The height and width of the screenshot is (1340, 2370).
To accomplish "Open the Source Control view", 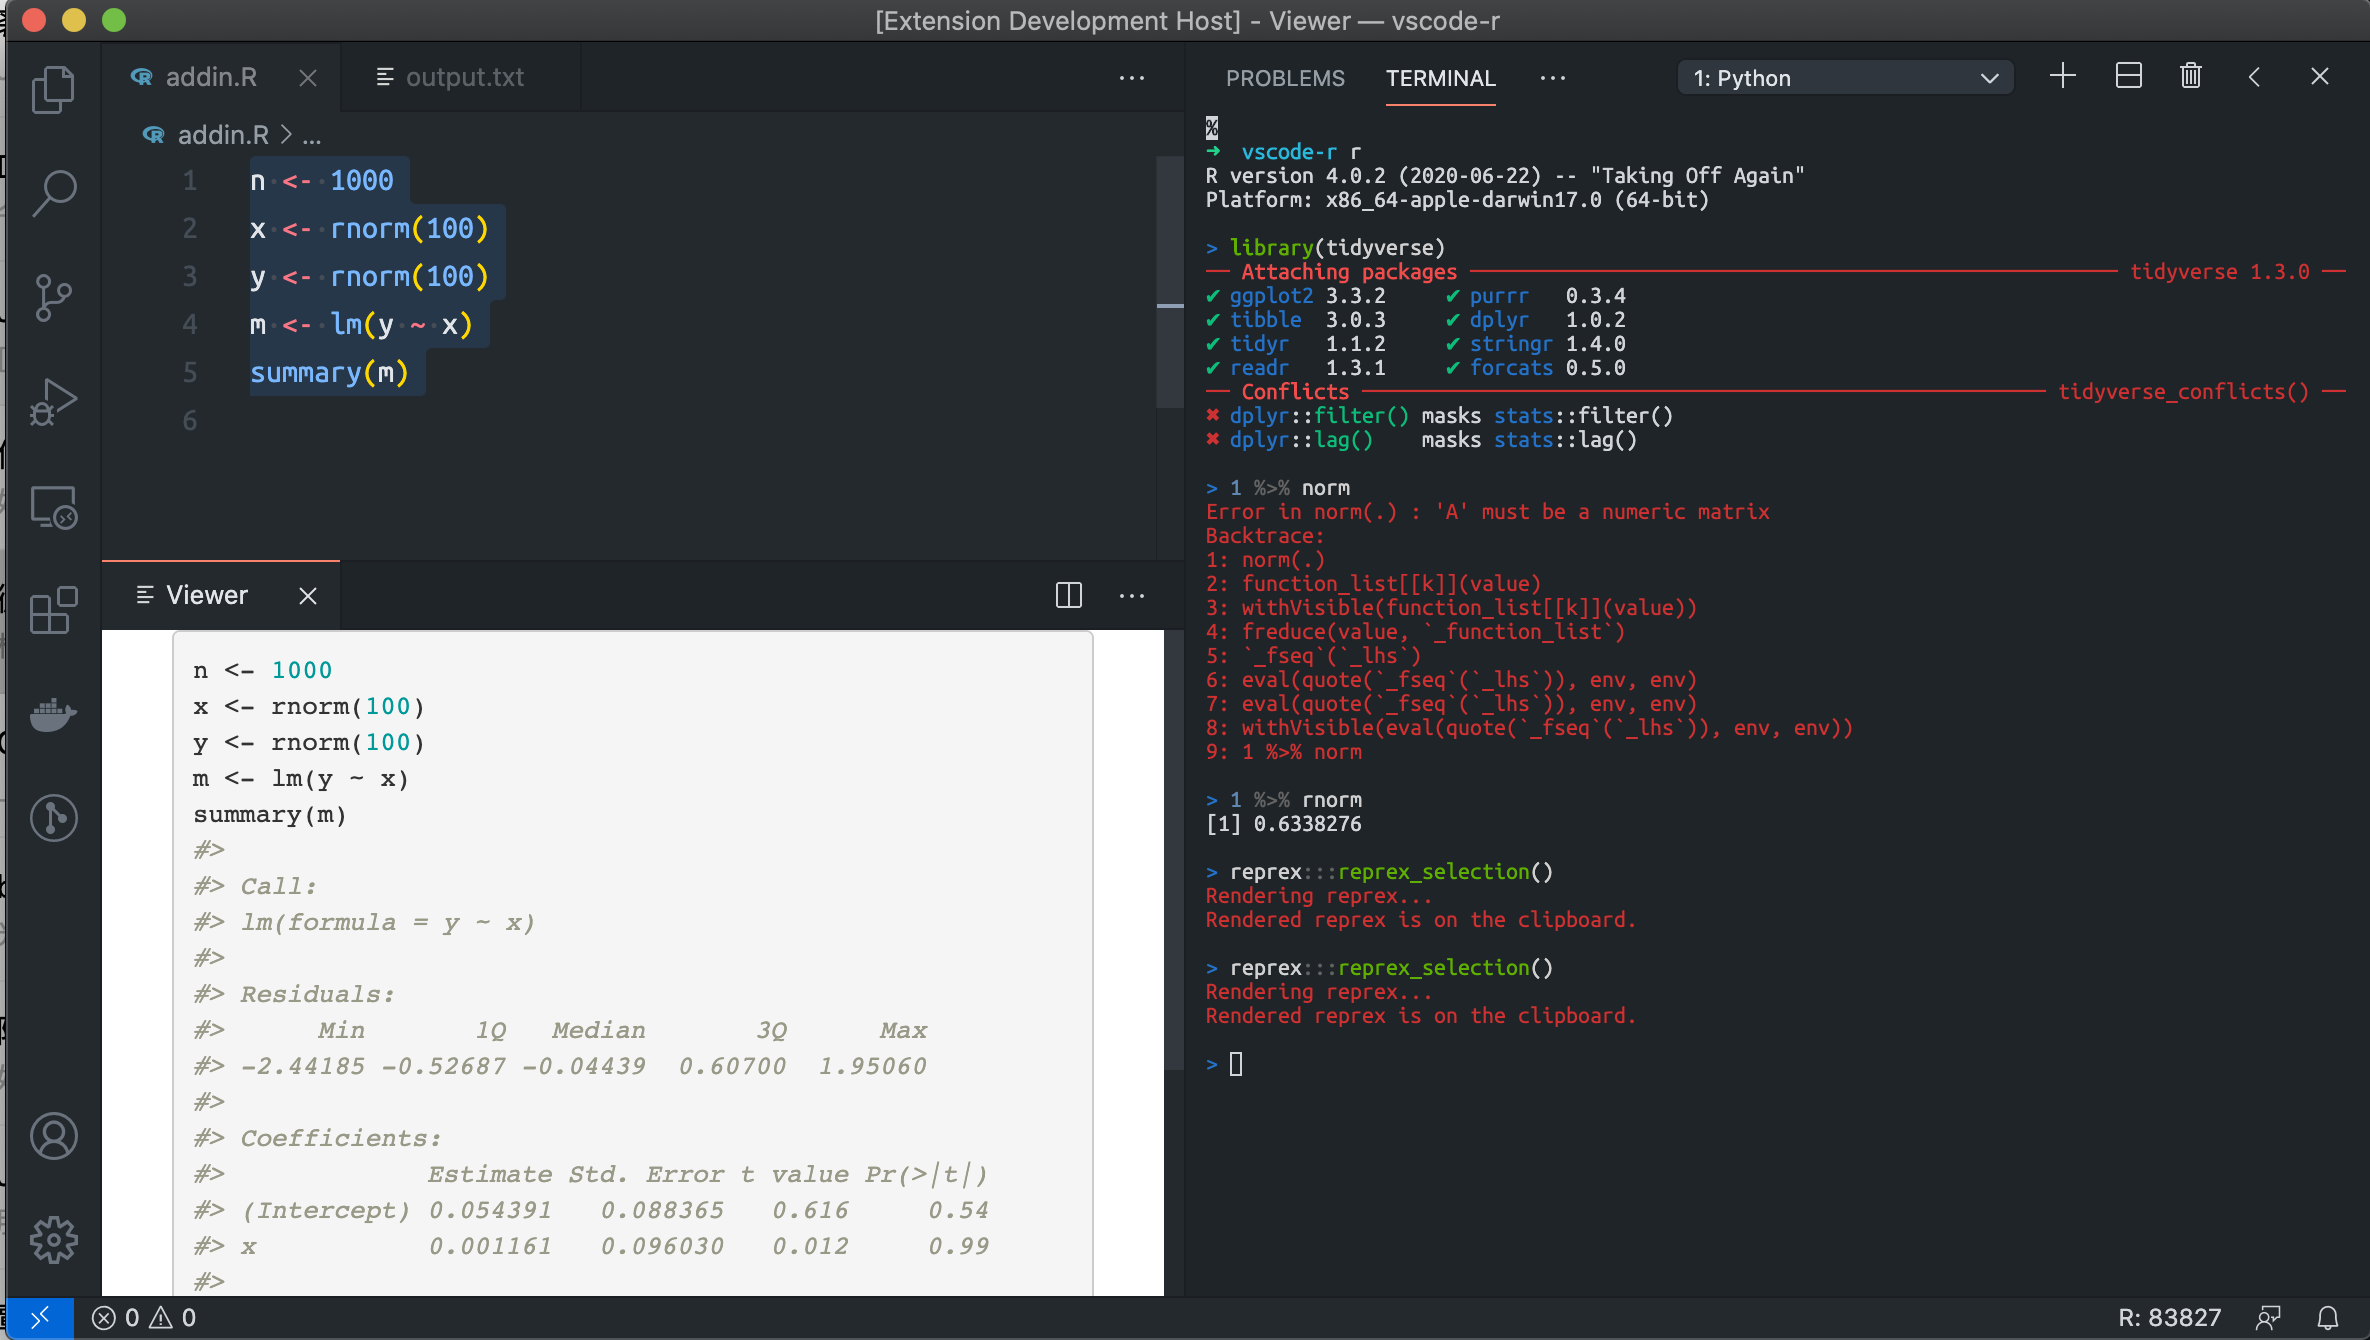I will click(54, 297).
